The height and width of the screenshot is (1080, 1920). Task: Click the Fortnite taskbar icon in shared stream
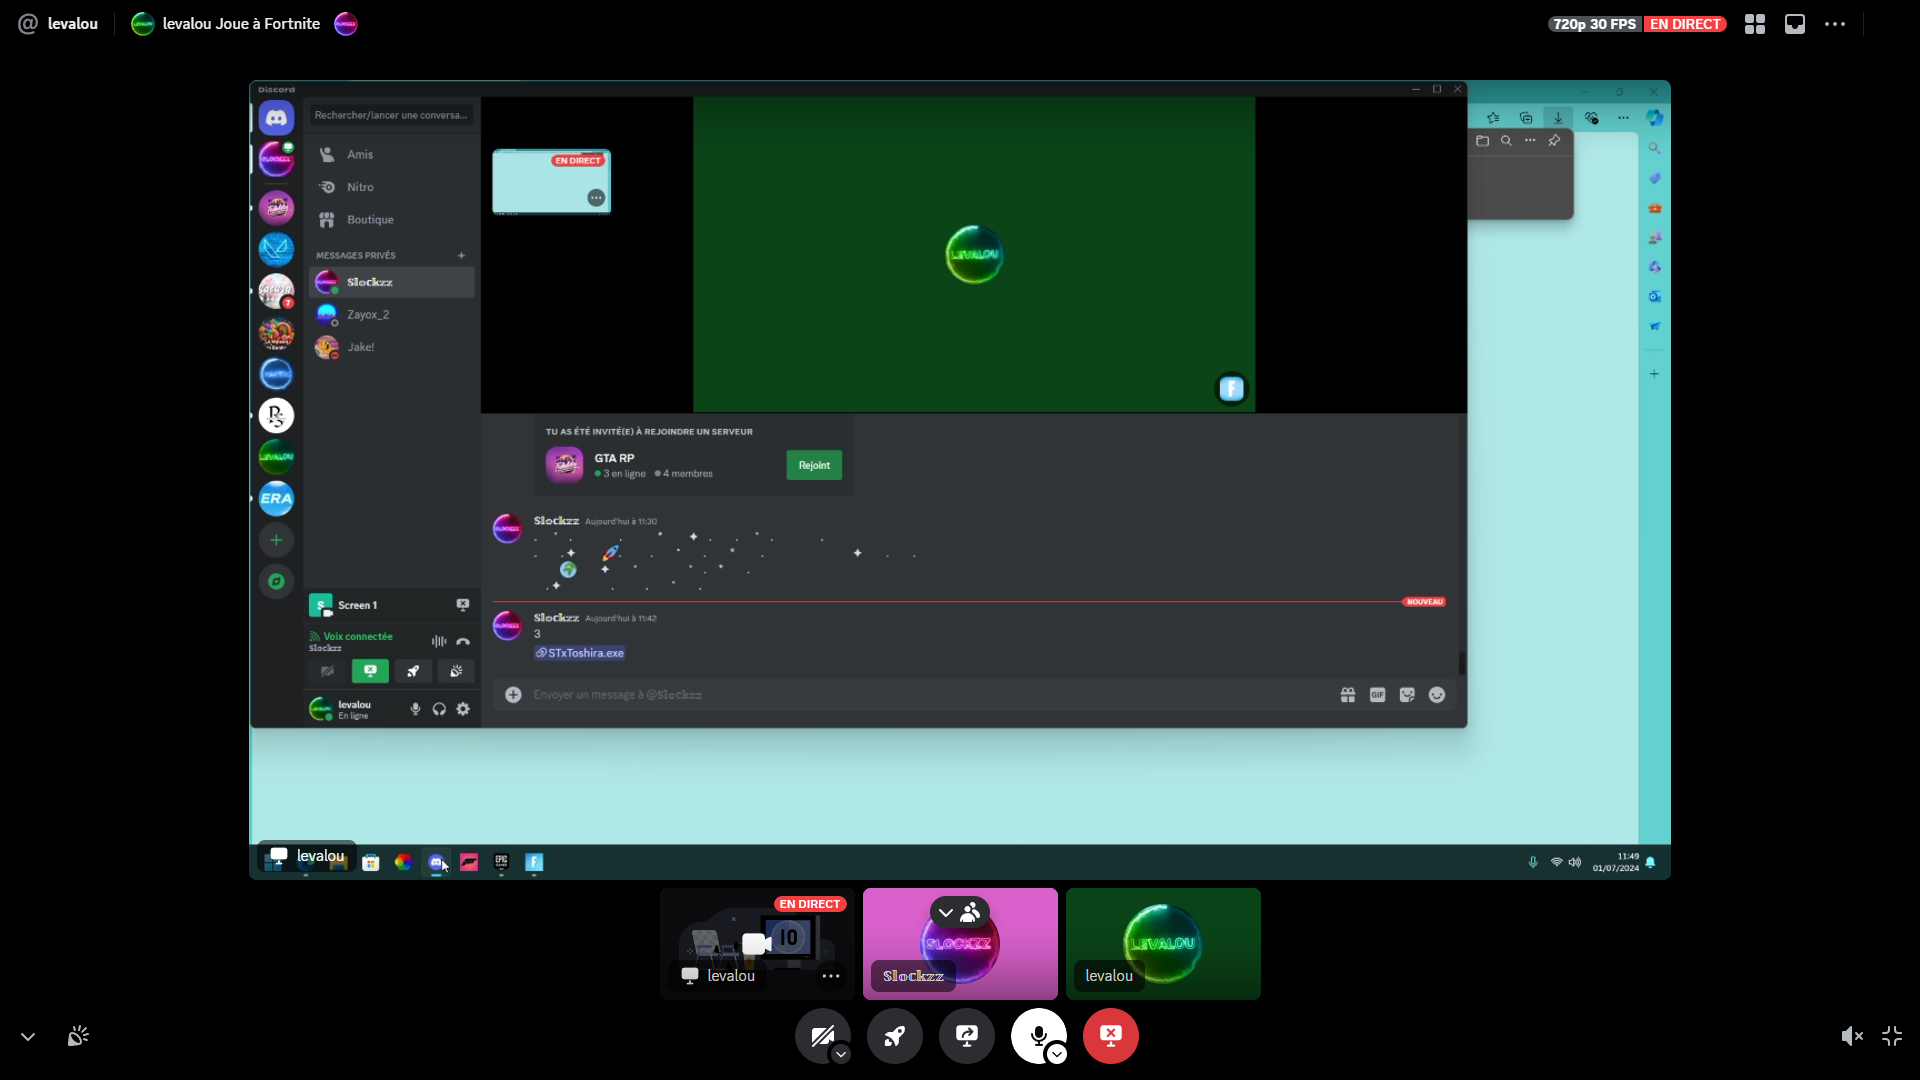534,862
